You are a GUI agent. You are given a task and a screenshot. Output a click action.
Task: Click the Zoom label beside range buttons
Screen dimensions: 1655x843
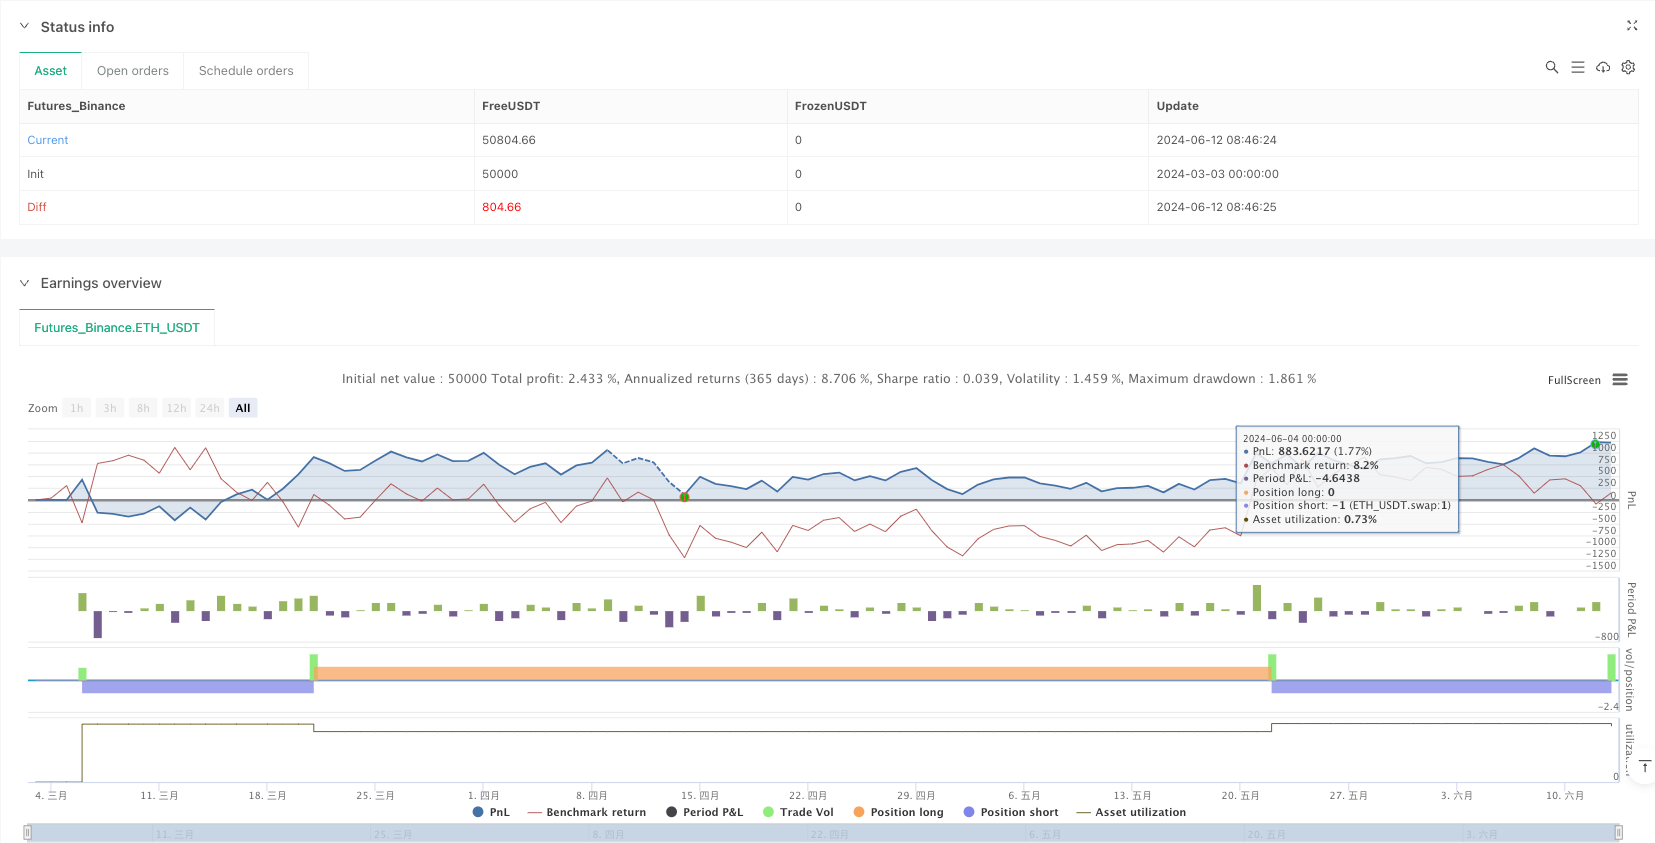point(43,408)
